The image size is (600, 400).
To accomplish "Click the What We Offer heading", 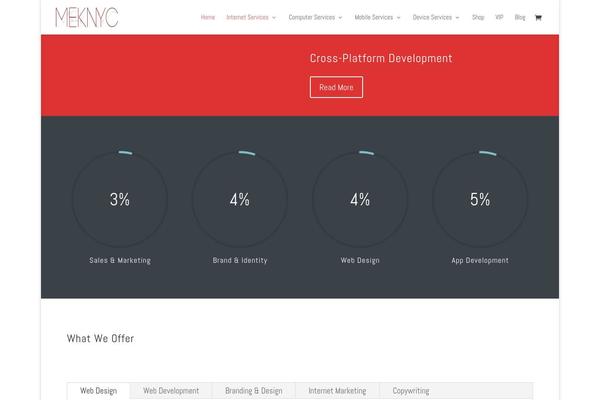I will coord(100,338).
